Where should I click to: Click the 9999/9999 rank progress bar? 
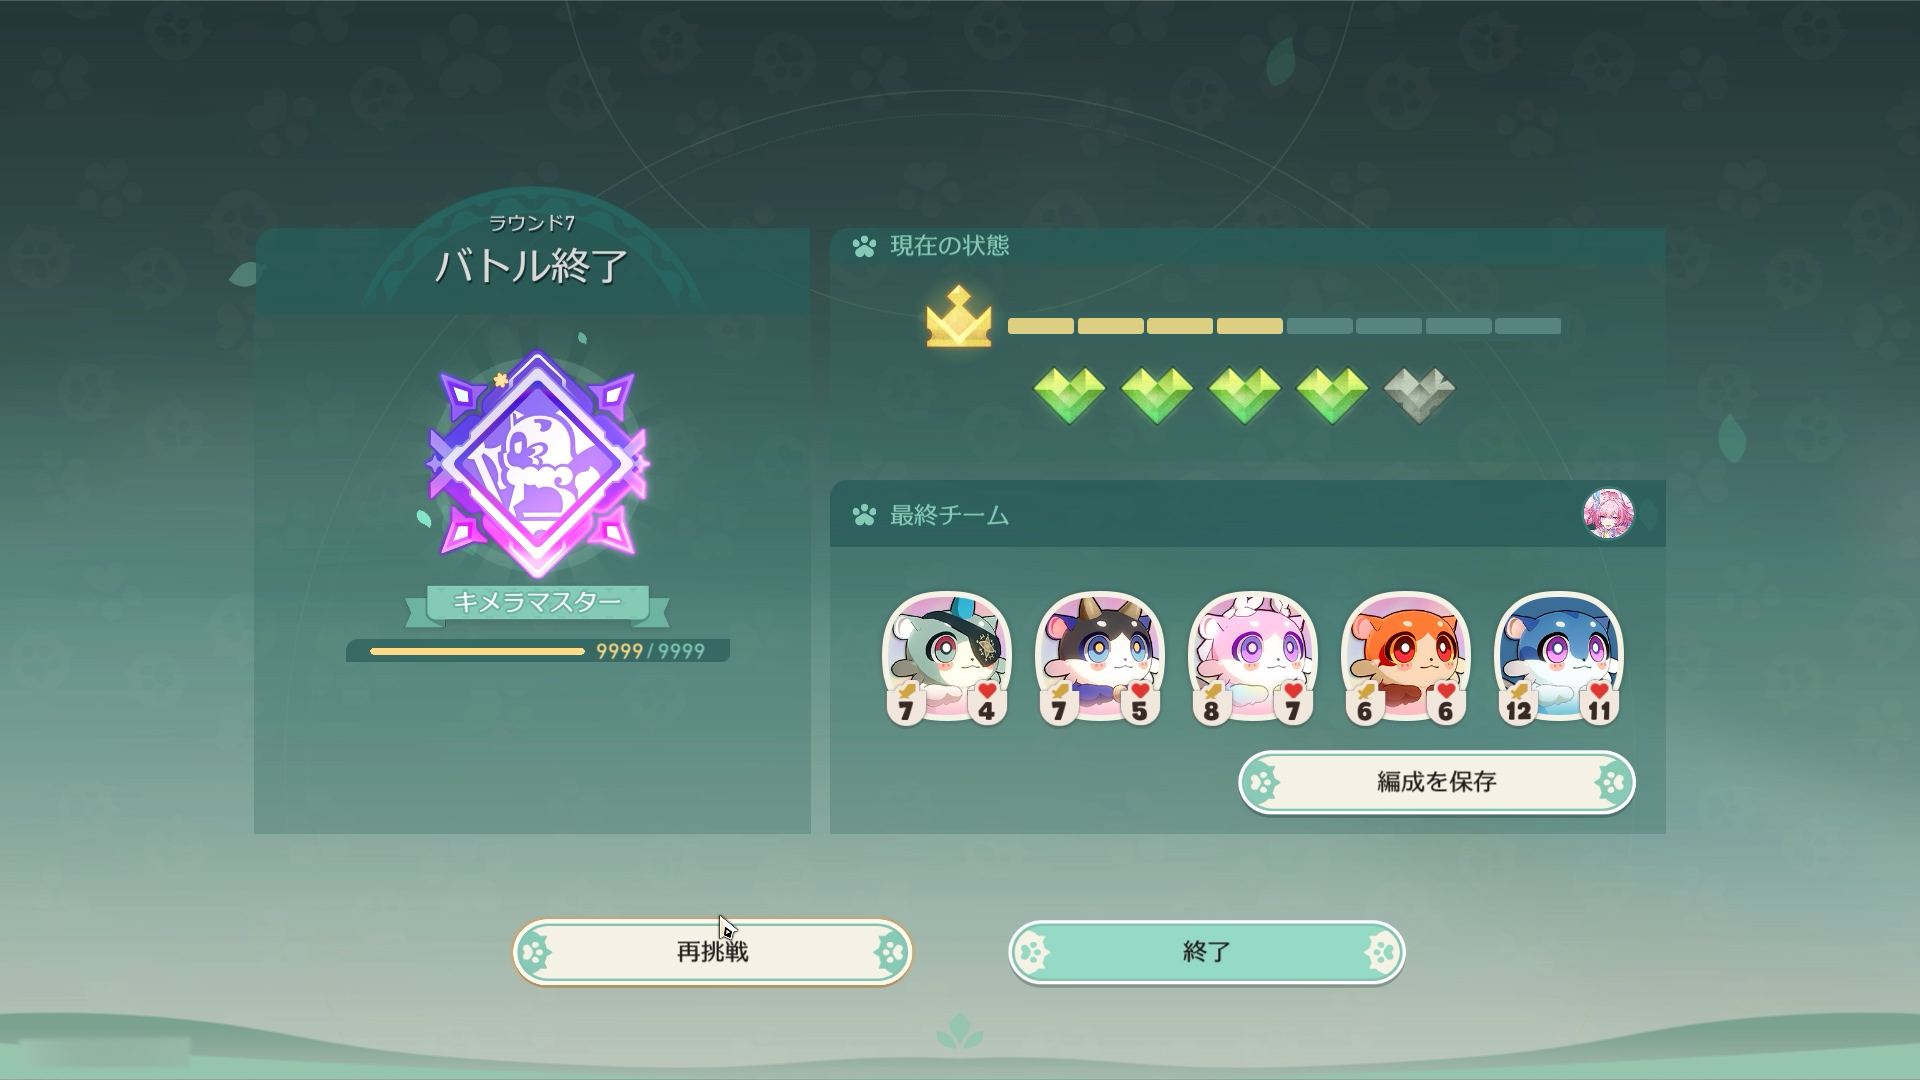coord(538,651)
